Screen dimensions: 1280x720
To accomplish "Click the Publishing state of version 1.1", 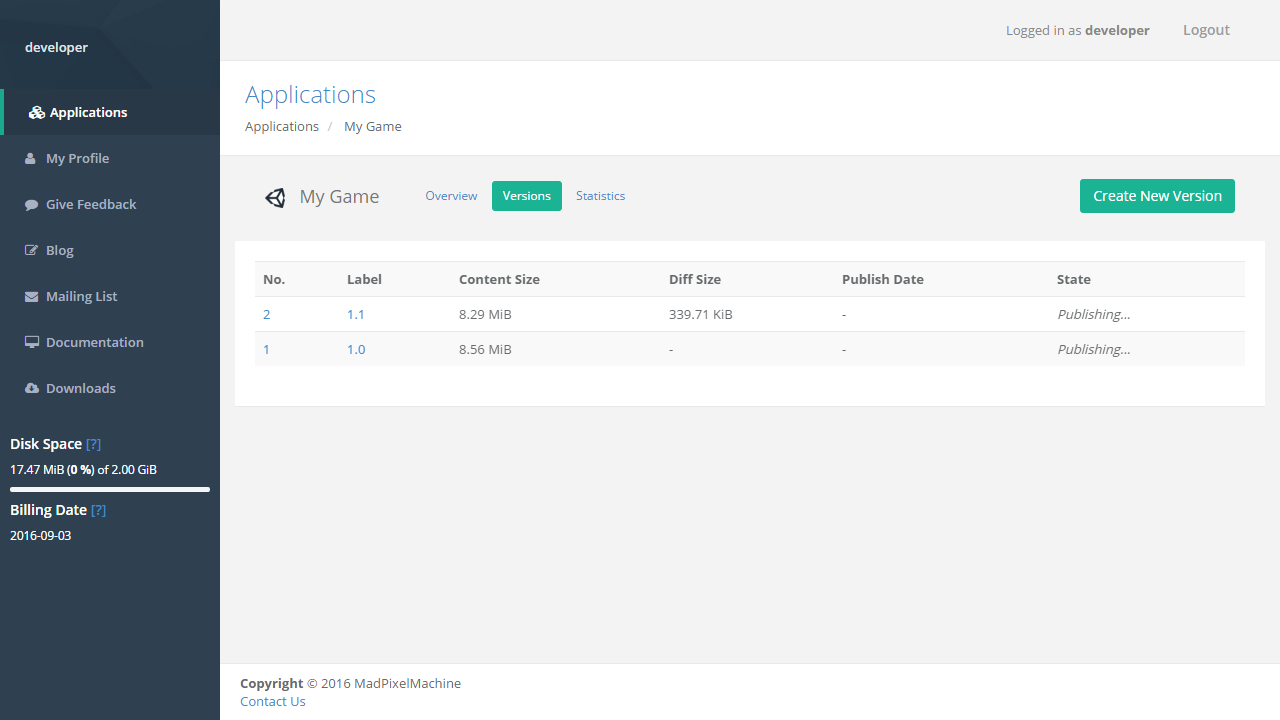I will coord(1094,314).
